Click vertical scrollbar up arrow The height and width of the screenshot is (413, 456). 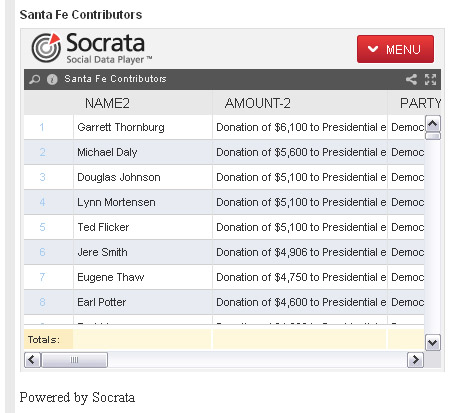tap(433, 124)
